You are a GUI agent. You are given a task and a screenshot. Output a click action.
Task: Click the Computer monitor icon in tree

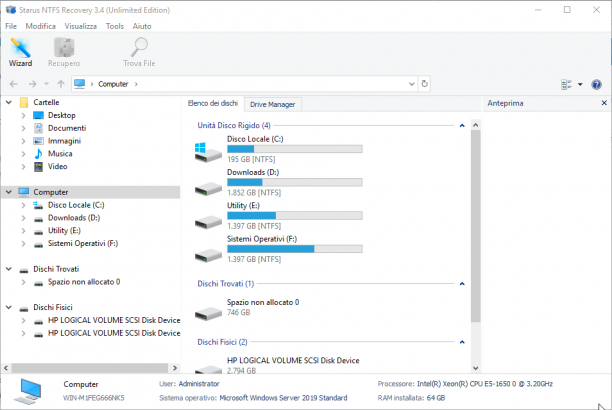coord(24,192)
